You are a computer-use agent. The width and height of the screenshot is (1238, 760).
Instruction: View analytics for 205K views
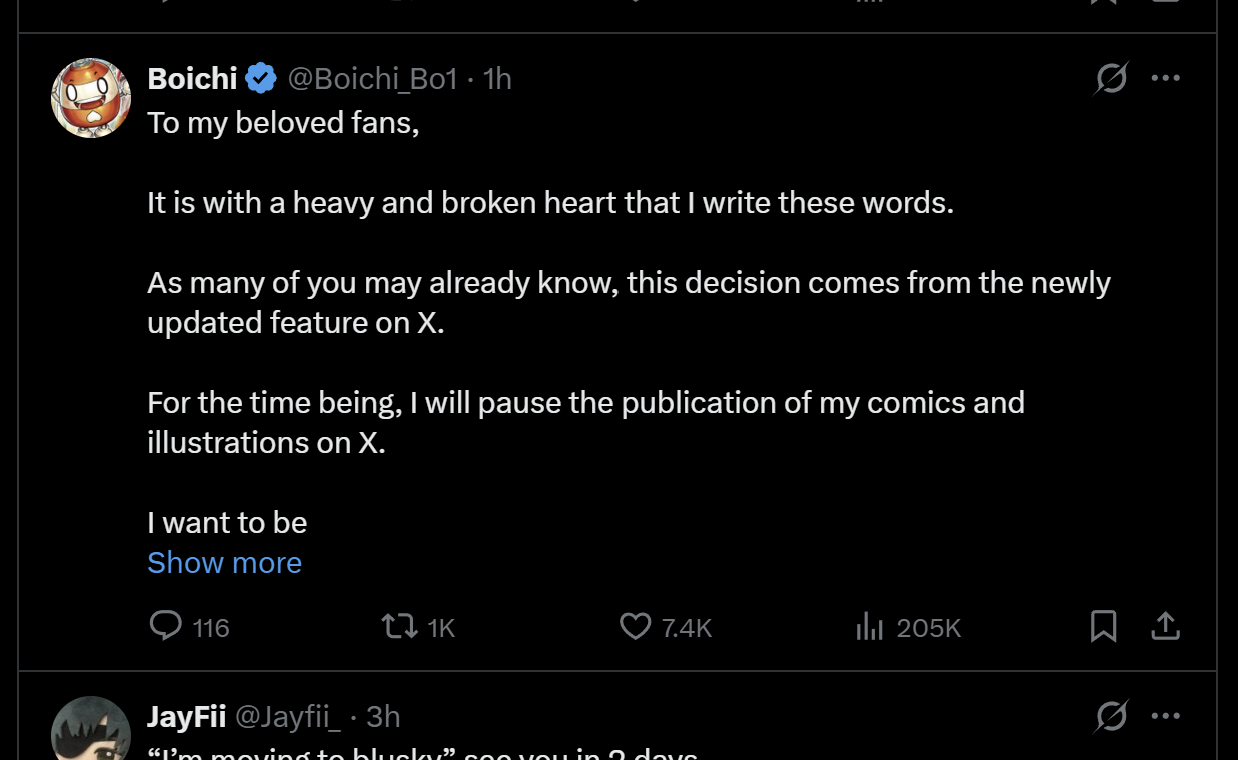click(x=870, y=627)
